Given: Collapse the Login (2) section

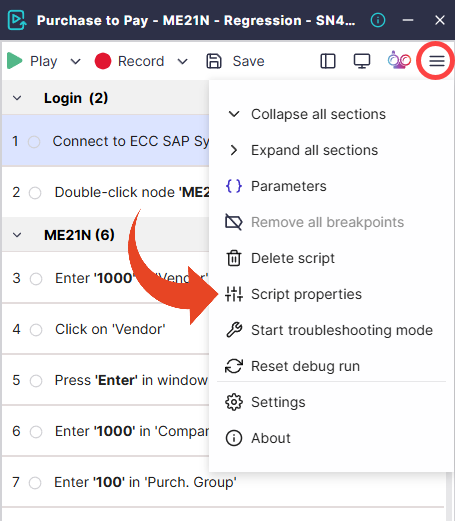Looking at the screenshot, I should tap(17, 98).
